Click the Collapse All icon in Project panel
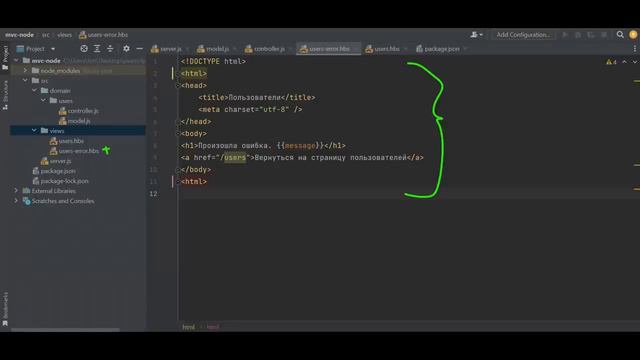This screenshot has width=640, height=360. point(110,49)
